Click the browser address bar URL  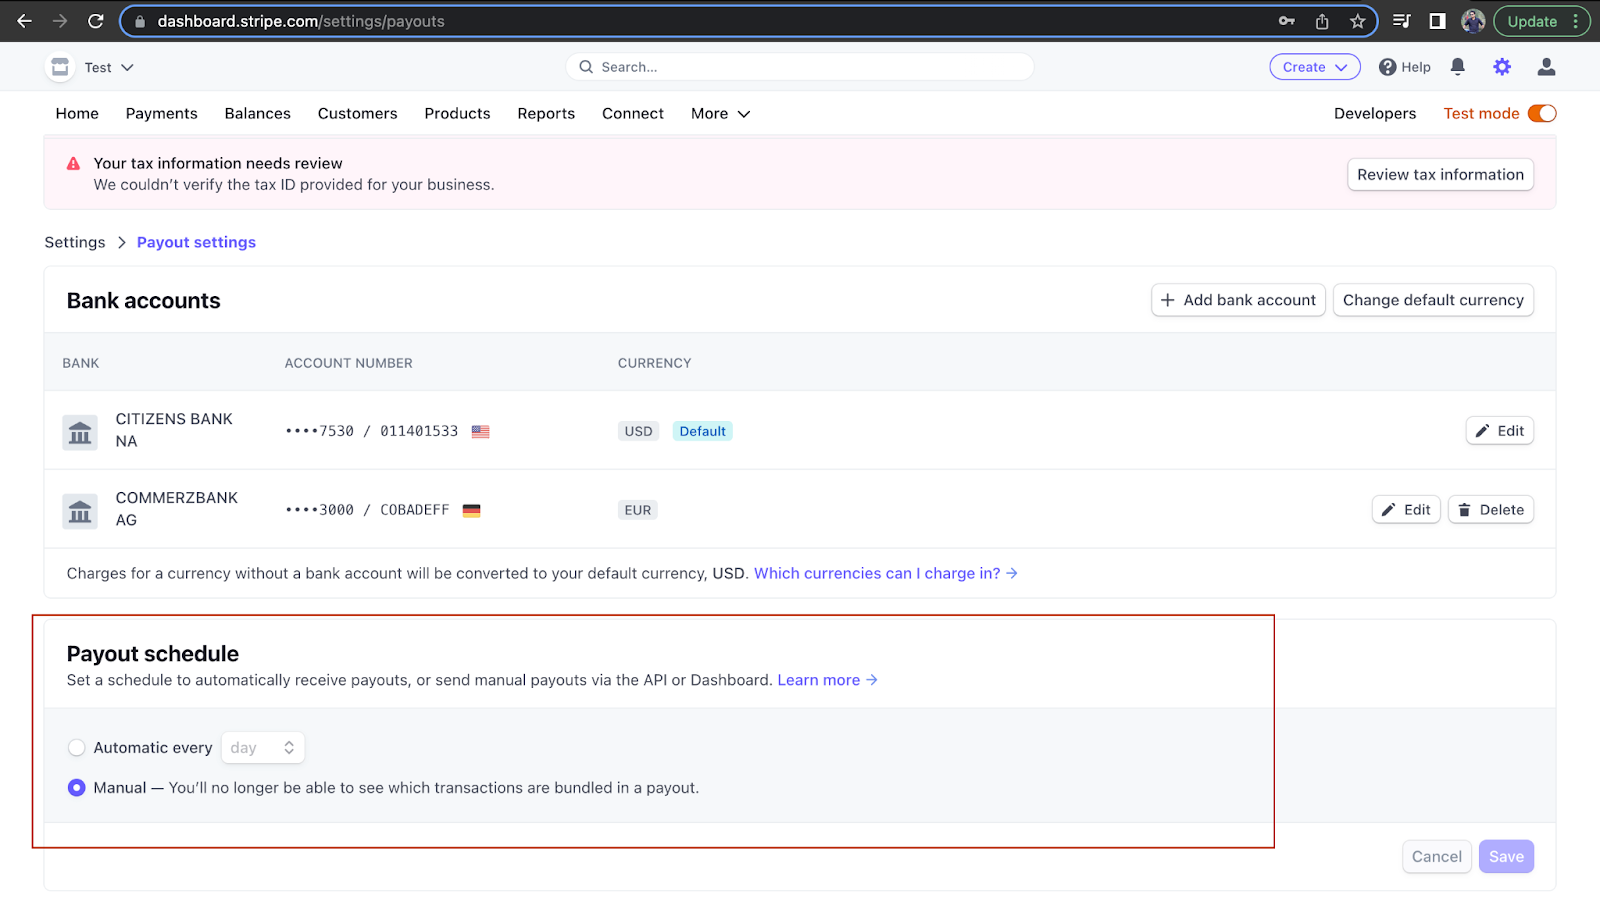(301, 21)
